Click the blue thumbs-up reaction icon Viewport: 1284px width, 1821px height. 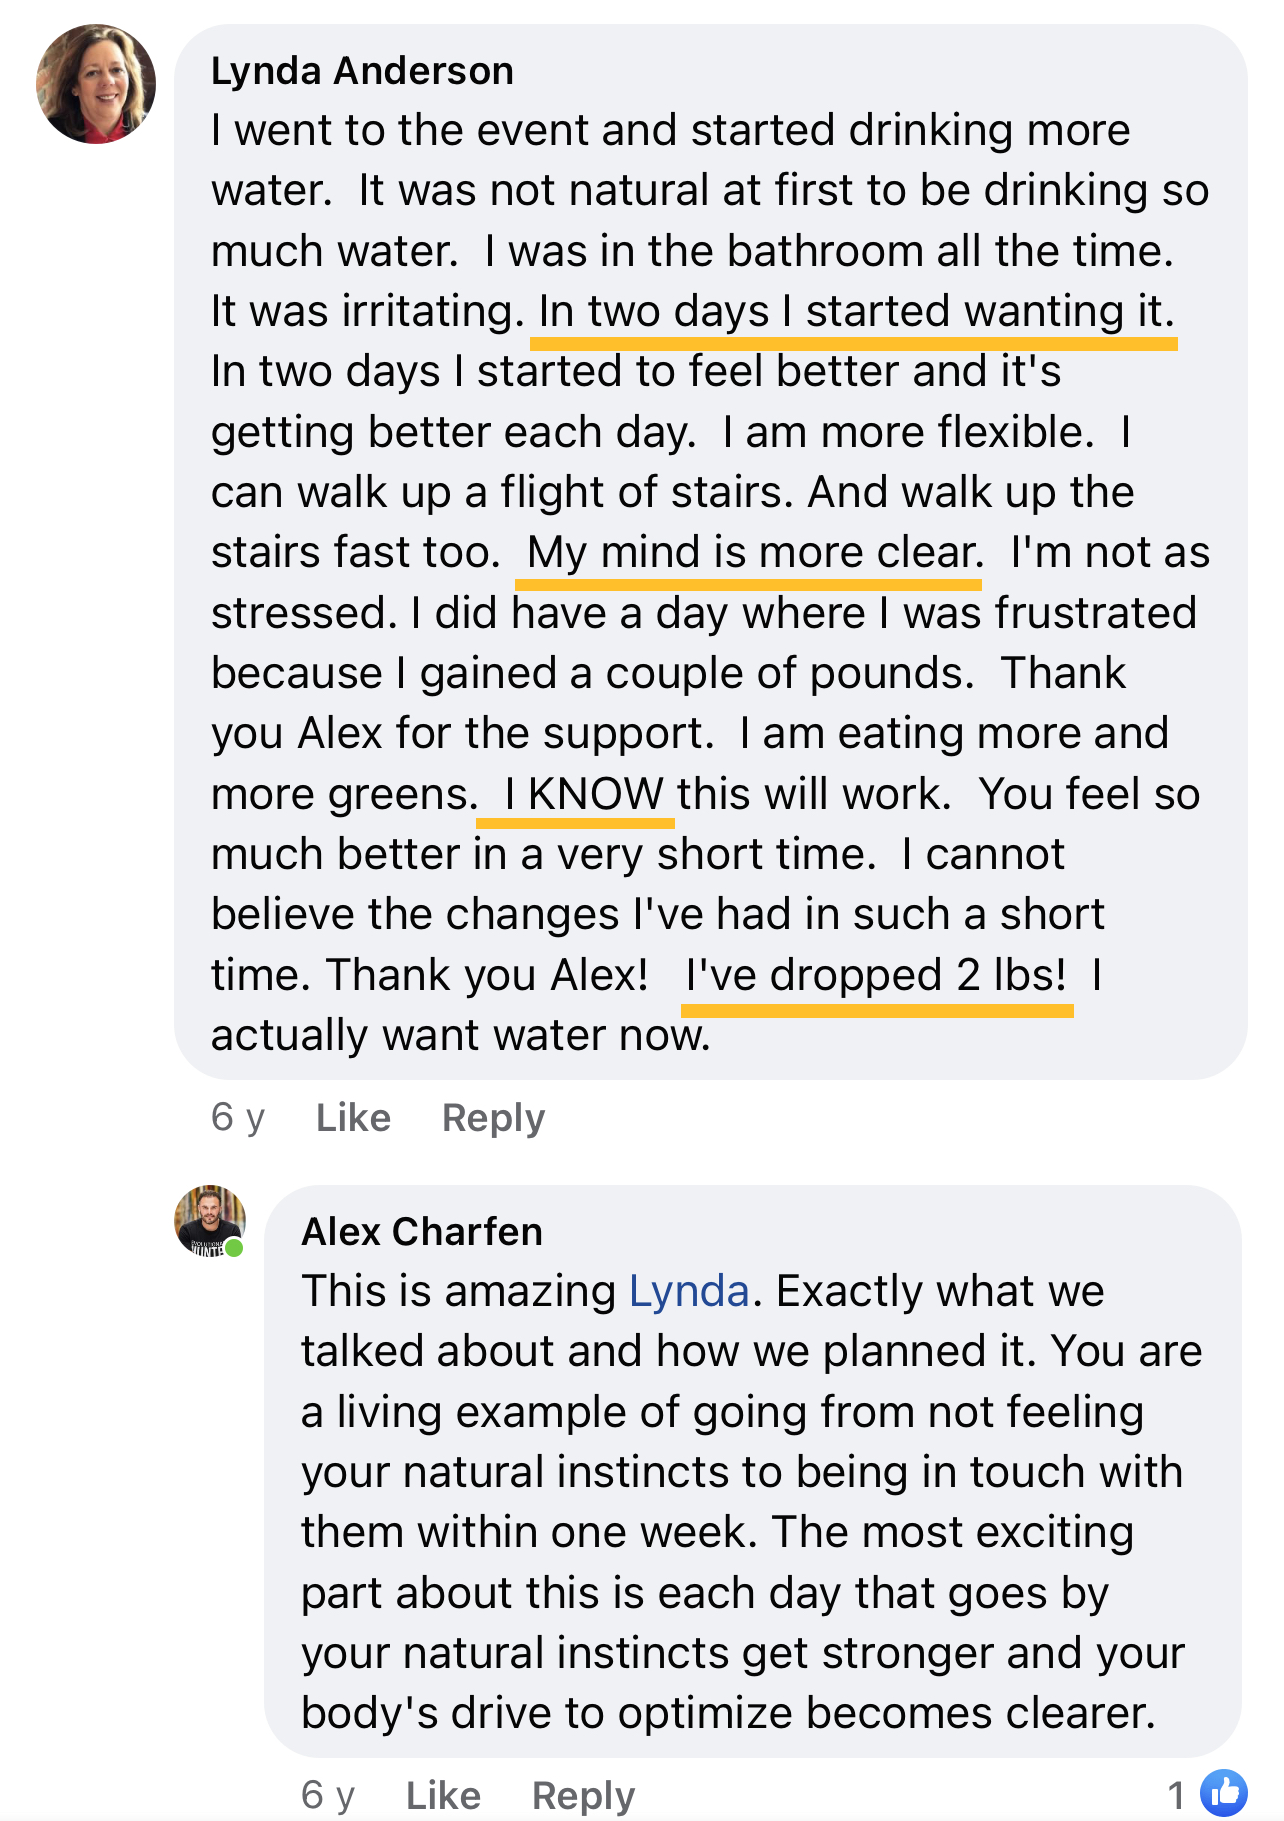click(x=1223, y=1793)
